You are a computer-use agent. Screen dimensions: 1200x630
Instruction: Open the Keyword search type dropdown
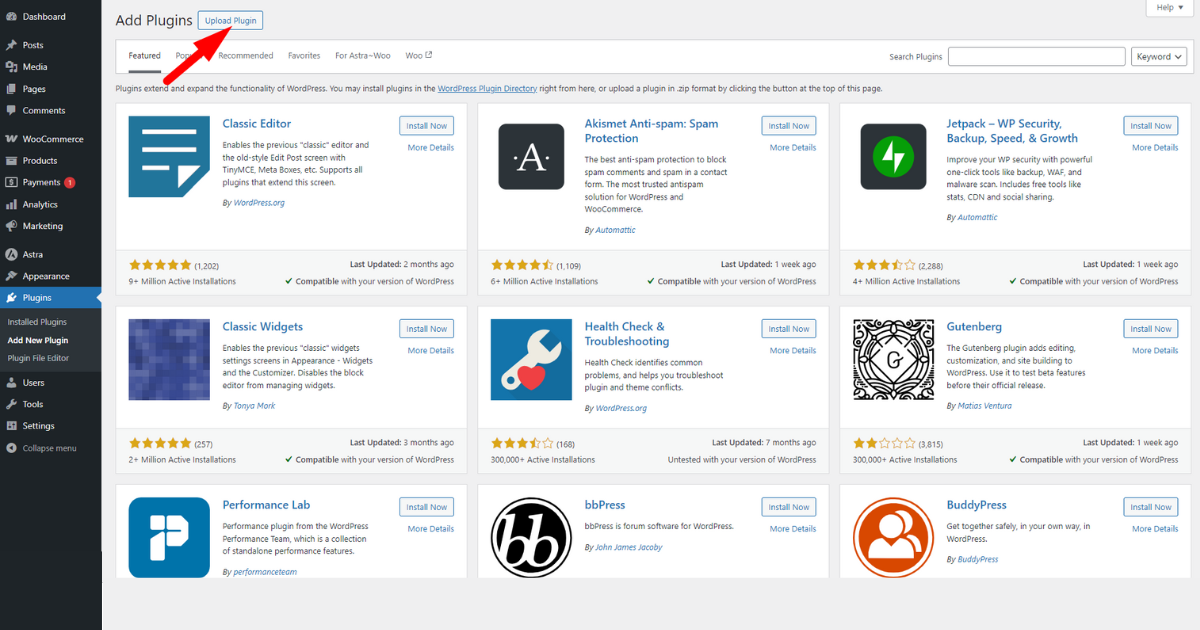(1159, 57)
